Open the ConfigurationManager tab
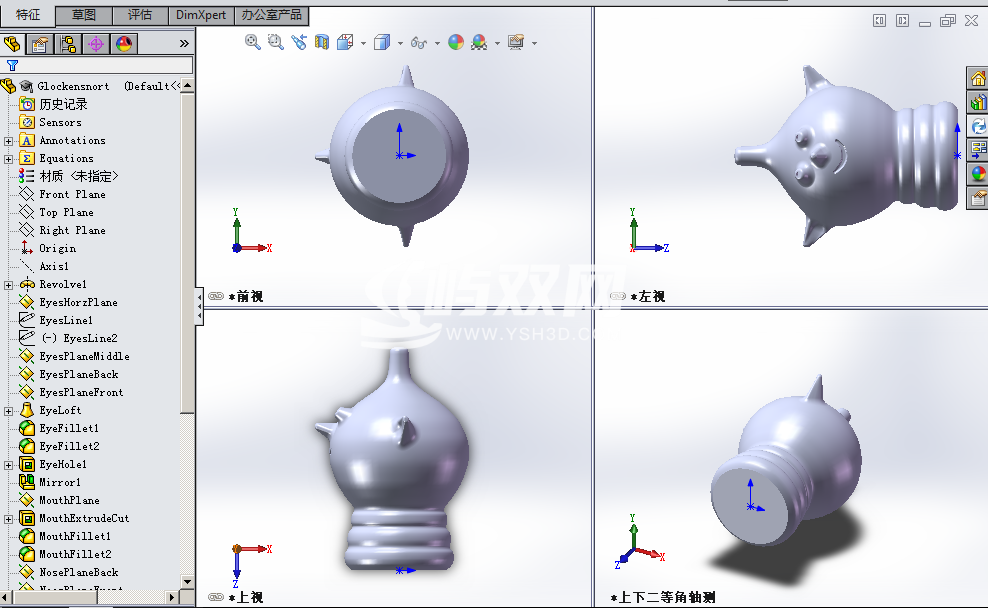Viewport: 988px width, 608px height. tap(67, 43)
